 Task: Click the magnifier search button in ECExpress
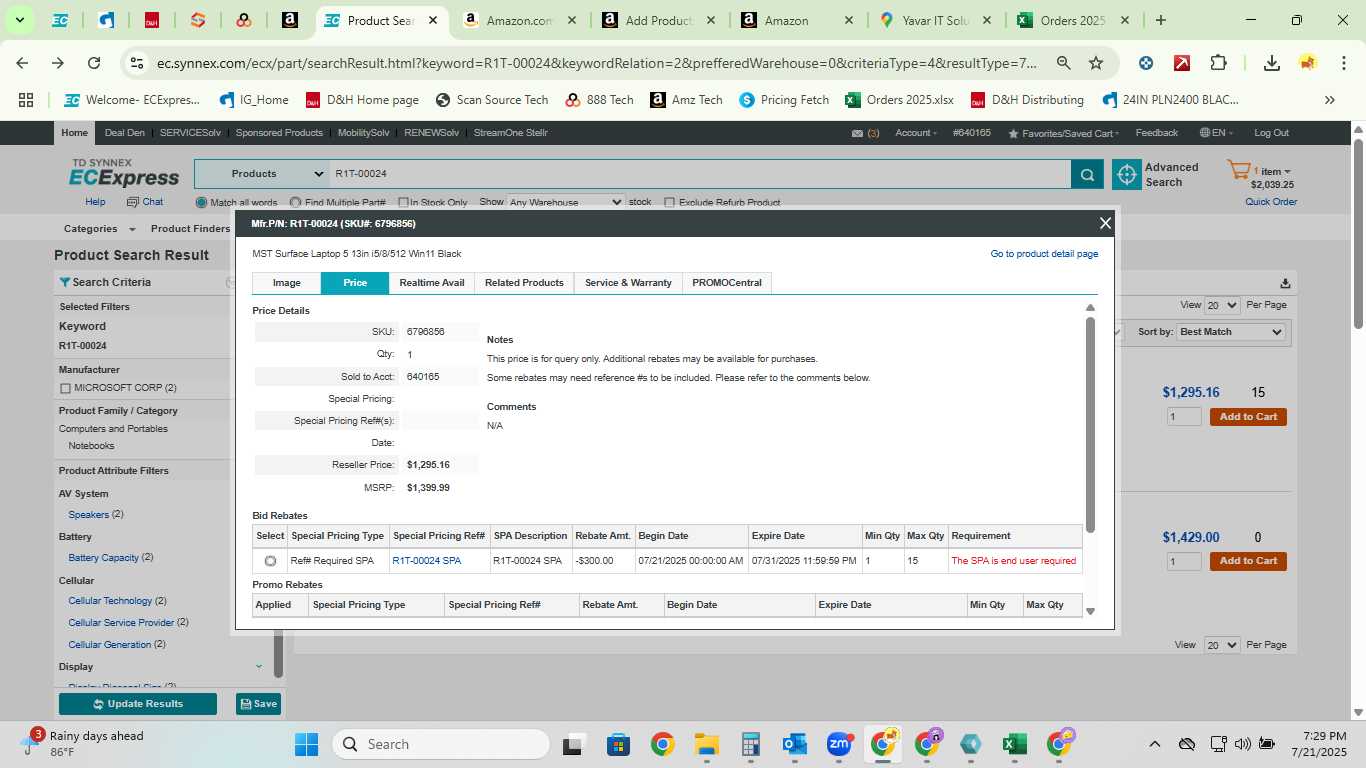click(1087, 174)
